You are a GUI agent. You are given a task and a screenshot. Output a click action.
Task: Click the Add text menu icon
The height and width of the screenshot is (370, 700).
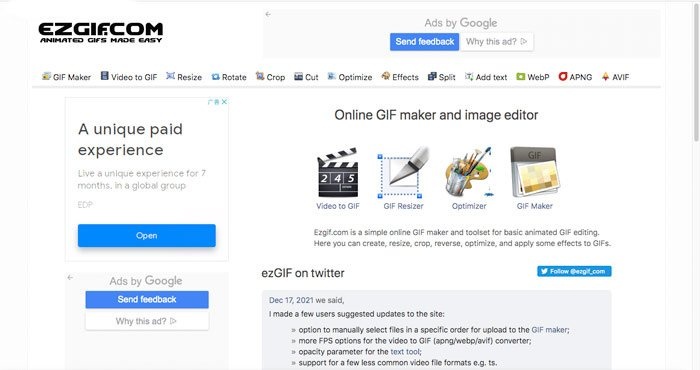(x=469, y=76)
